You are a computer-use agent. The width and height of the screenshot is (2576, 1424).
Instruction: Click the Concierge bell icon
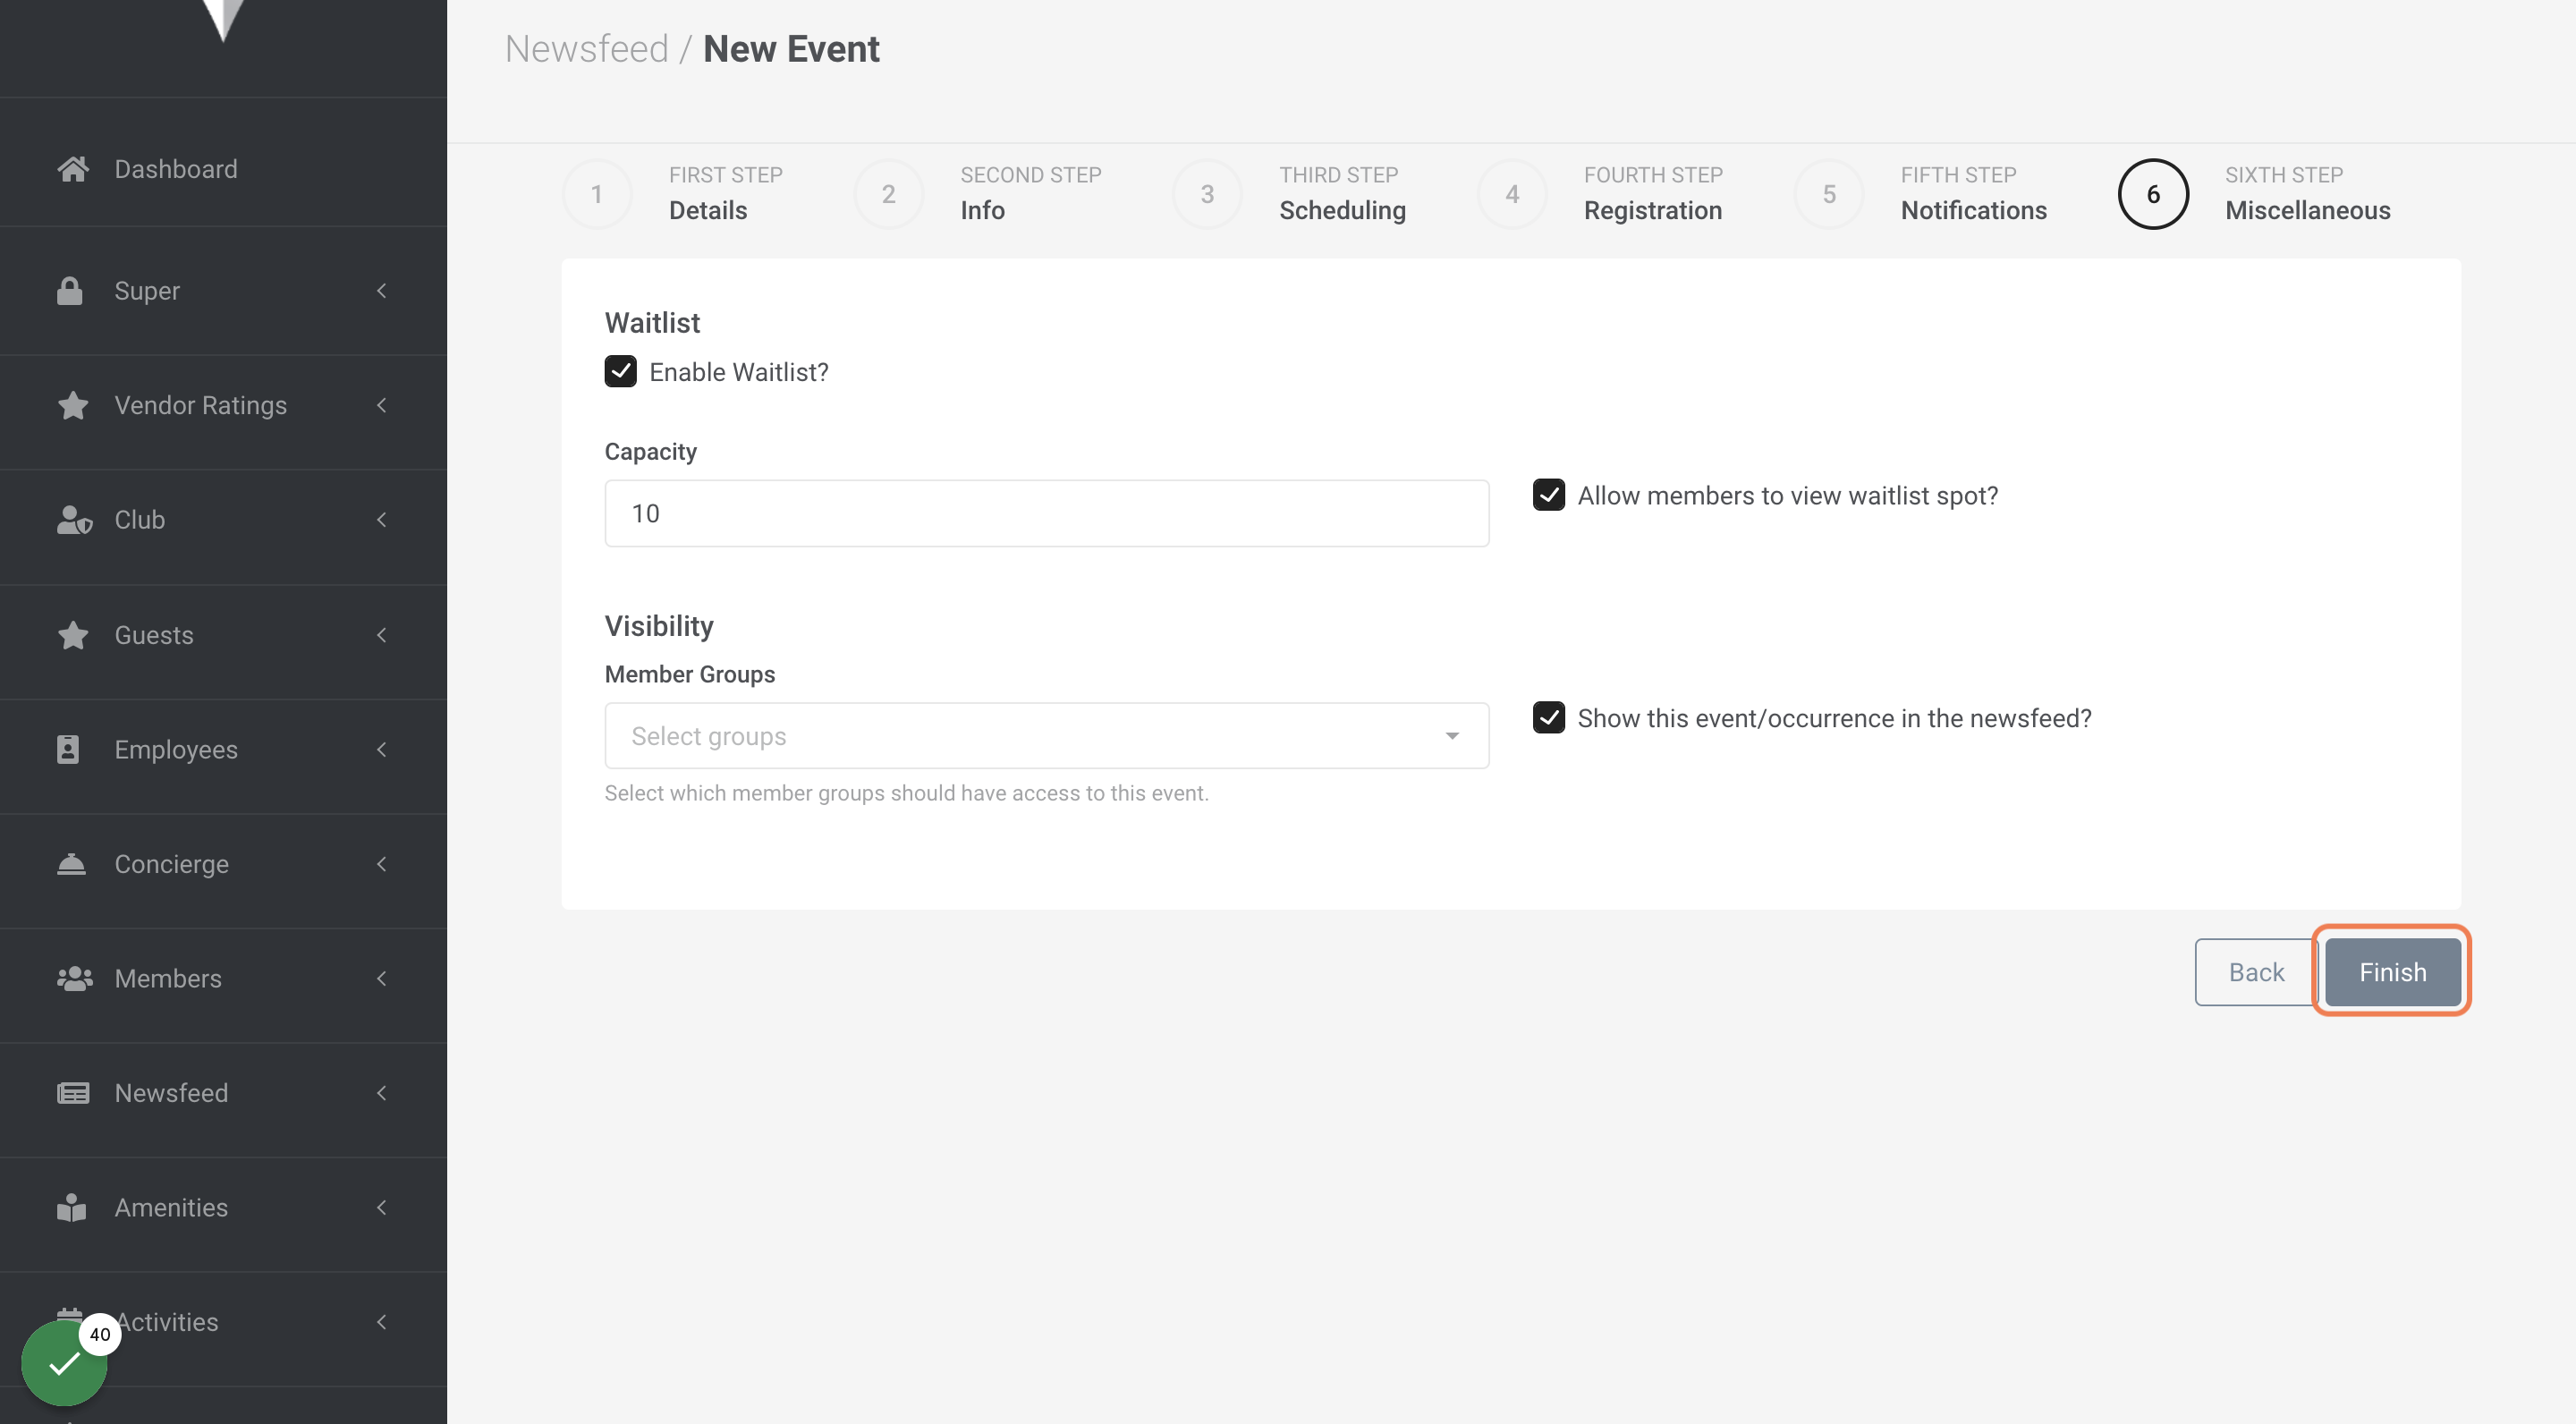point(71,864)
